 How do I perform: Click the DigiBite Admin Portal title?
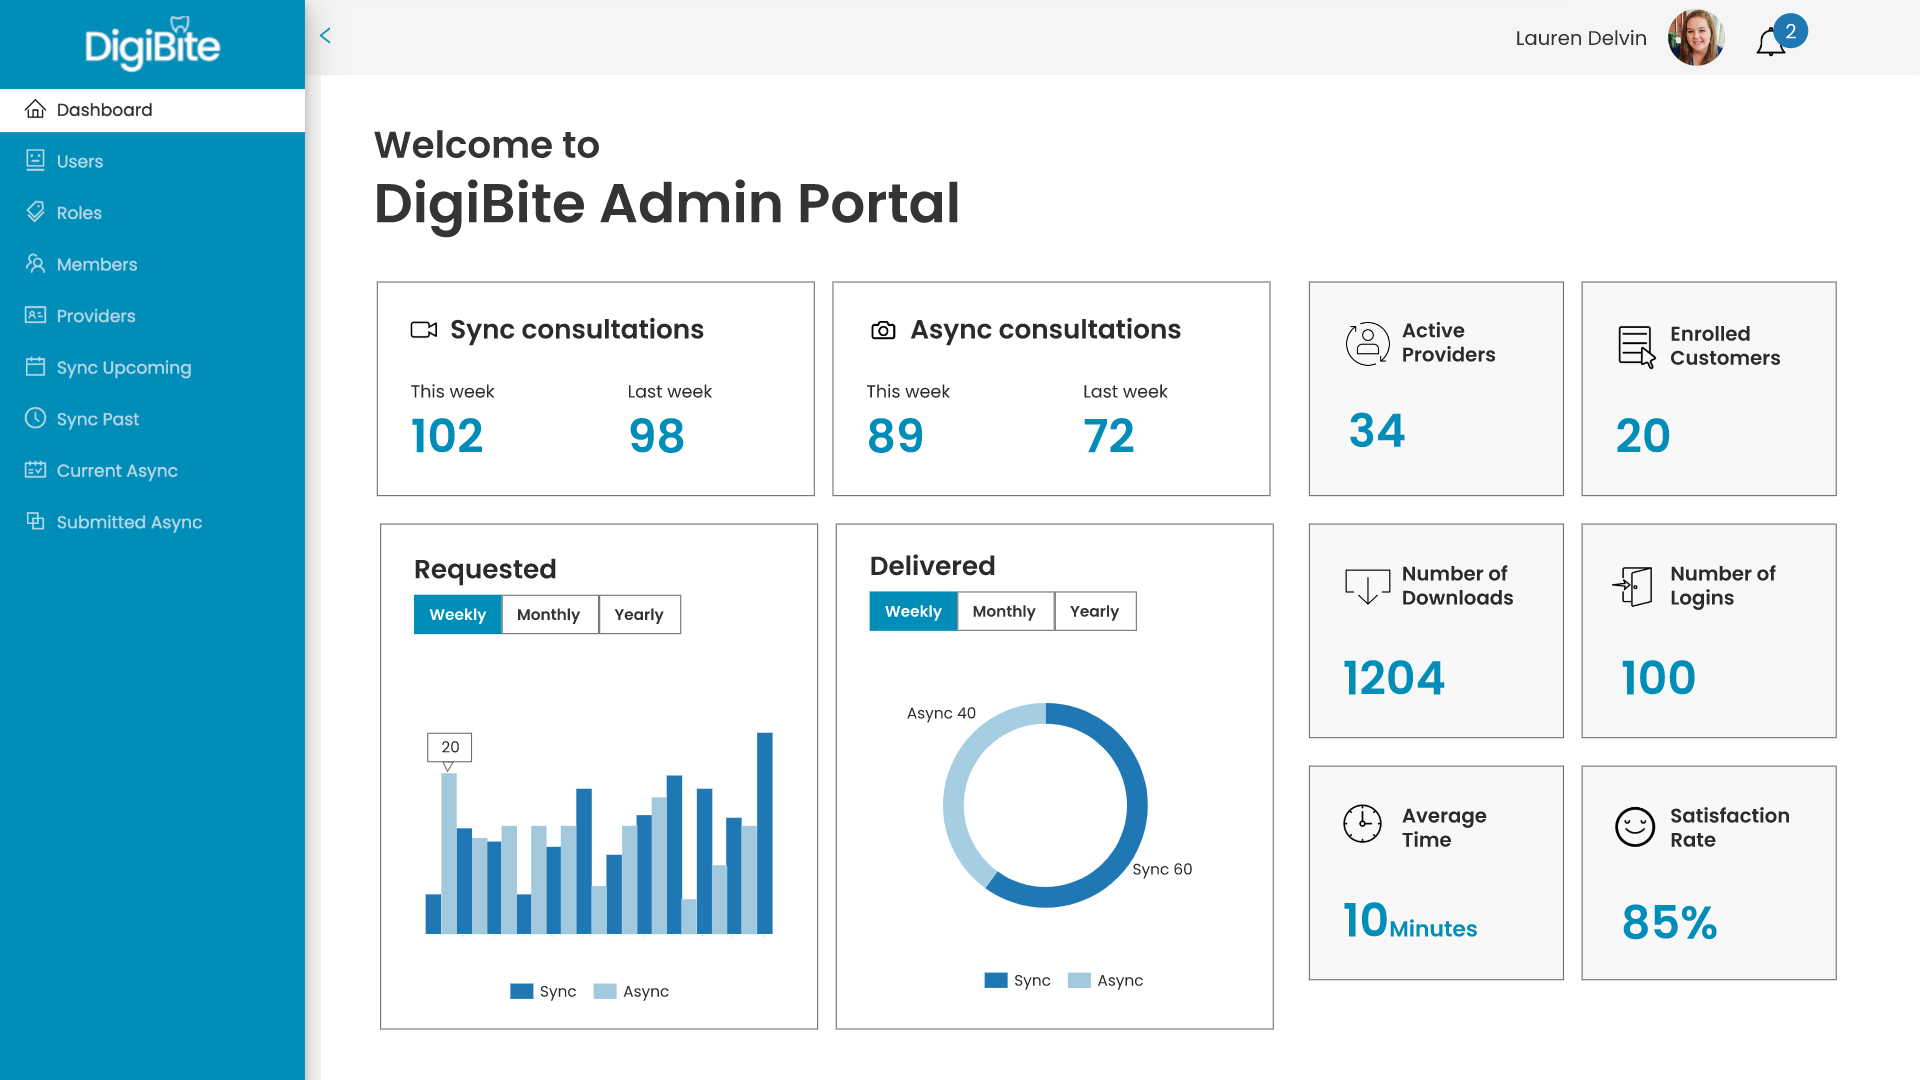667,204
